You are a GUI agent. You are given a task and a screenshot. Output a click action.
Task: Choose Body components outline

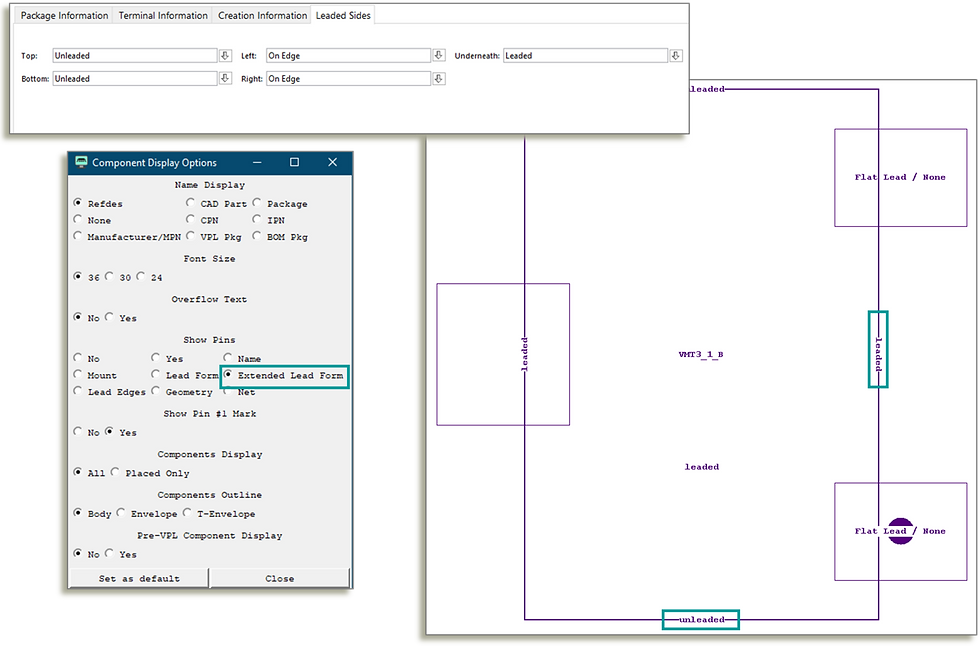click(78, 512)
